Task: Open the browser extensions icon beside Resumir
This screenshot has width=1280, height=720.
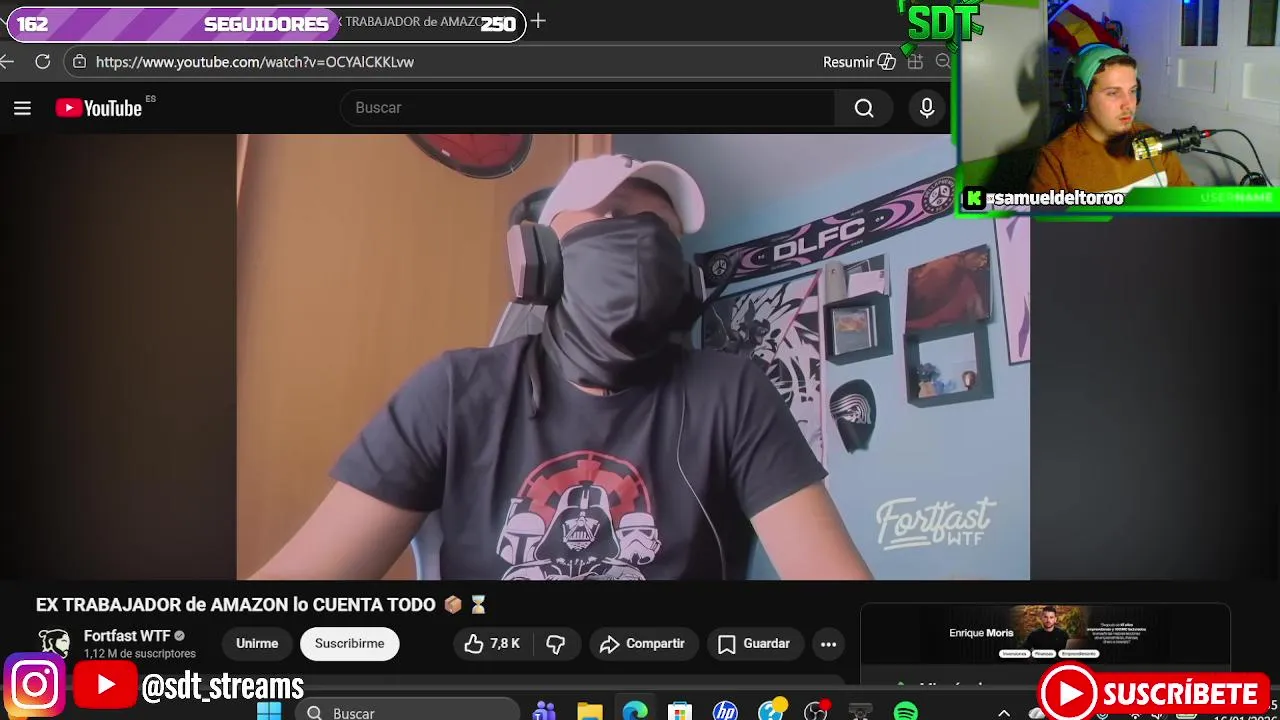Action: point(915,62)
